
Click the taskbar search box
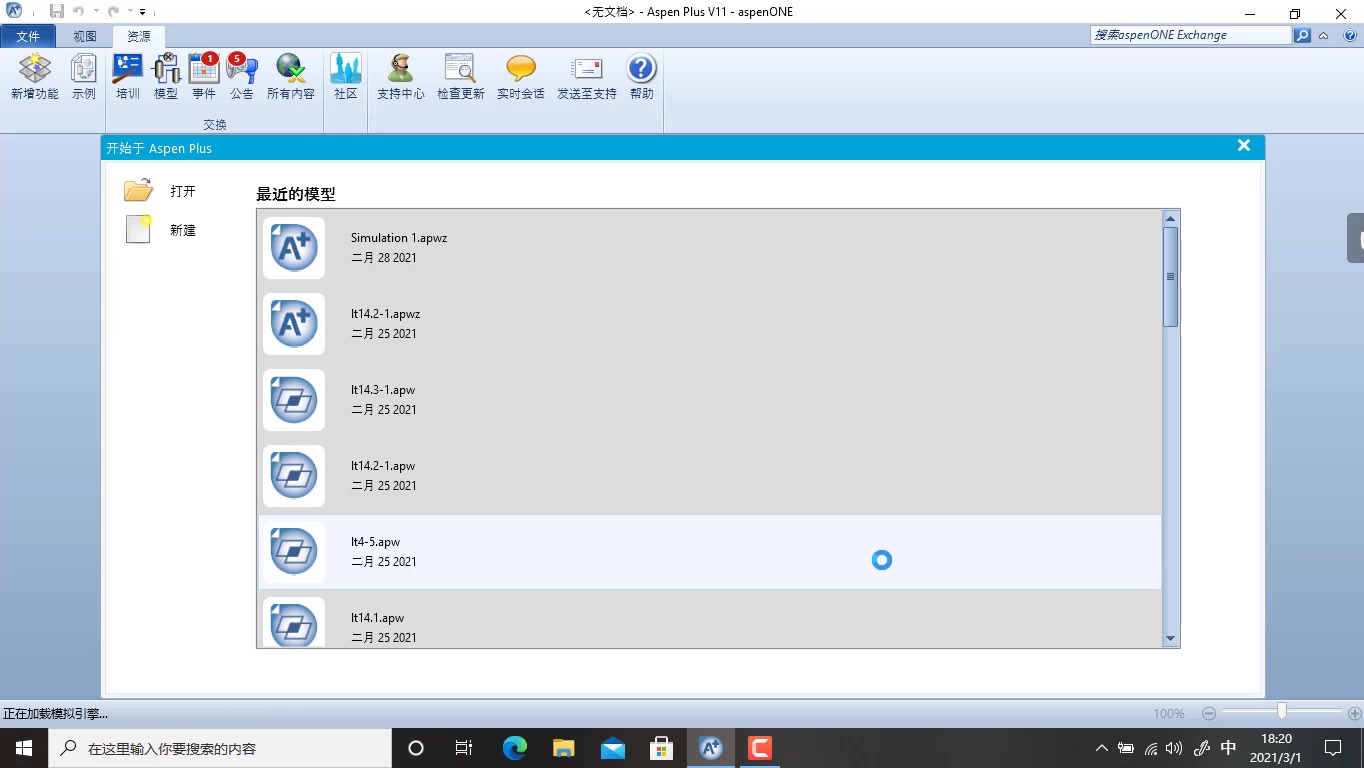(220, 748)
